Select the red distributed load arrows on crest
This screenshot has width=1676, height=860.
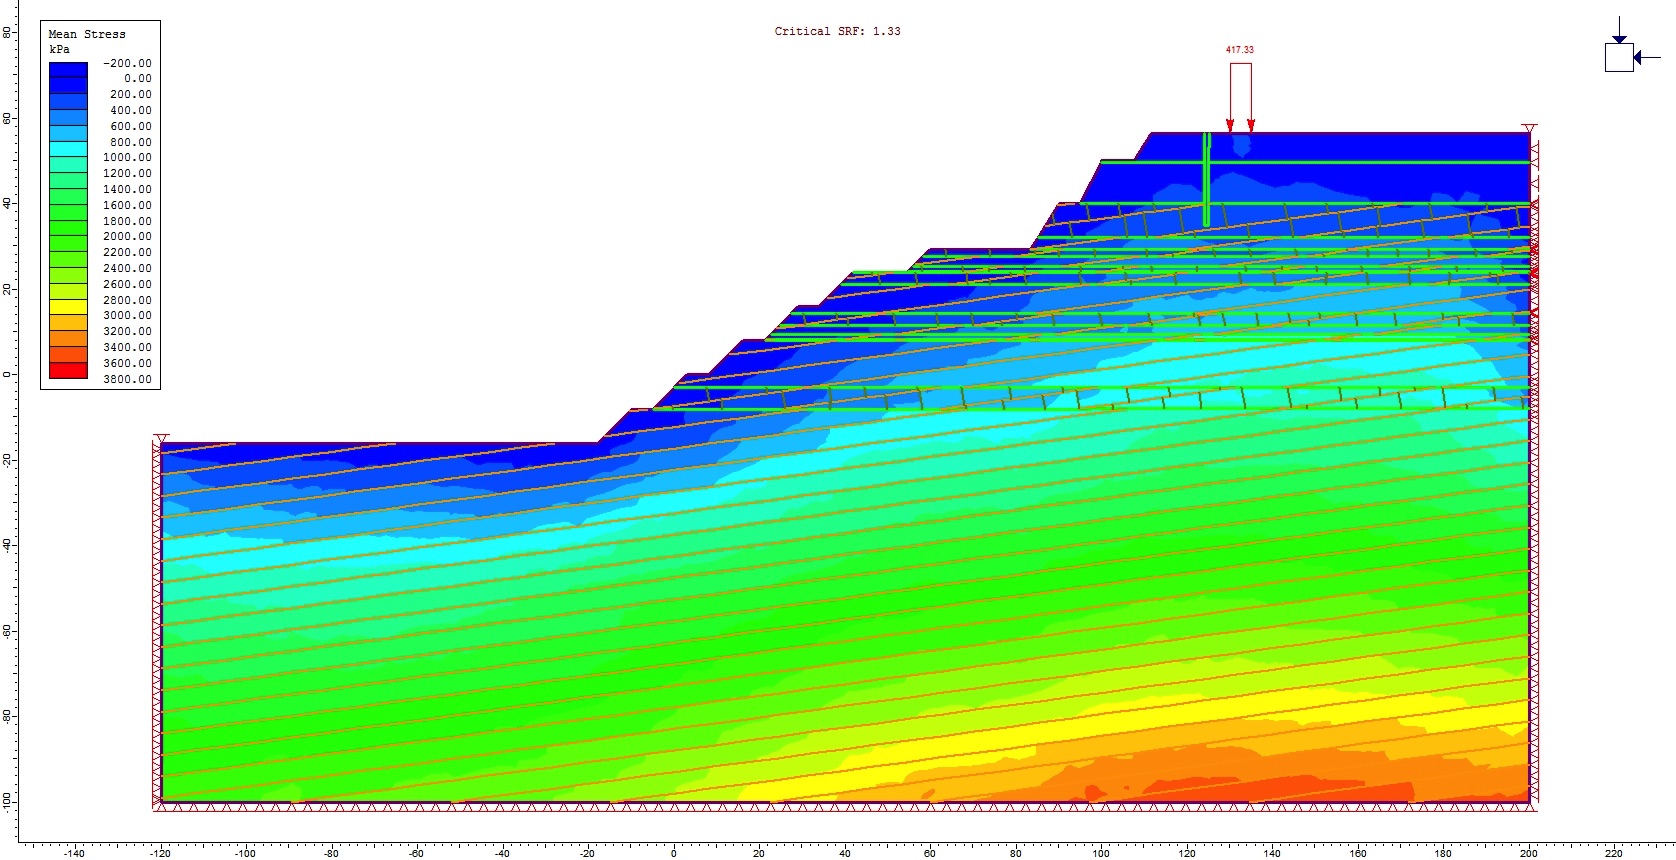point(1240,98)
